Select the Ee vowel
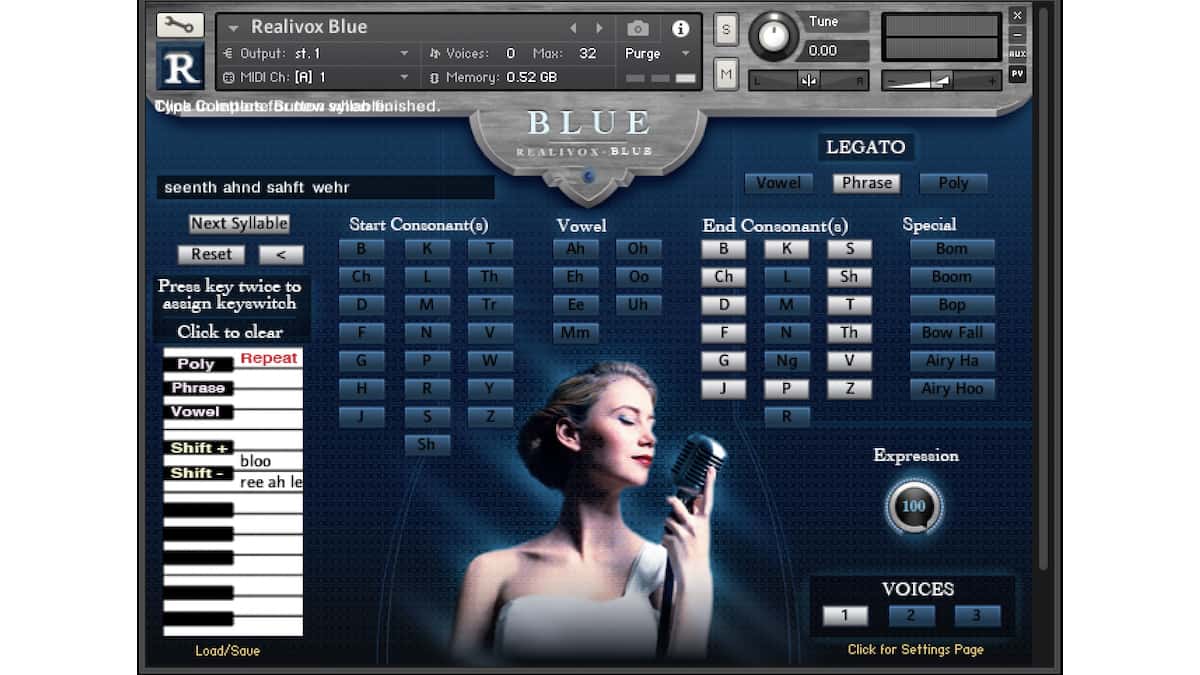Screen dimensions: 1200x675 576,305
